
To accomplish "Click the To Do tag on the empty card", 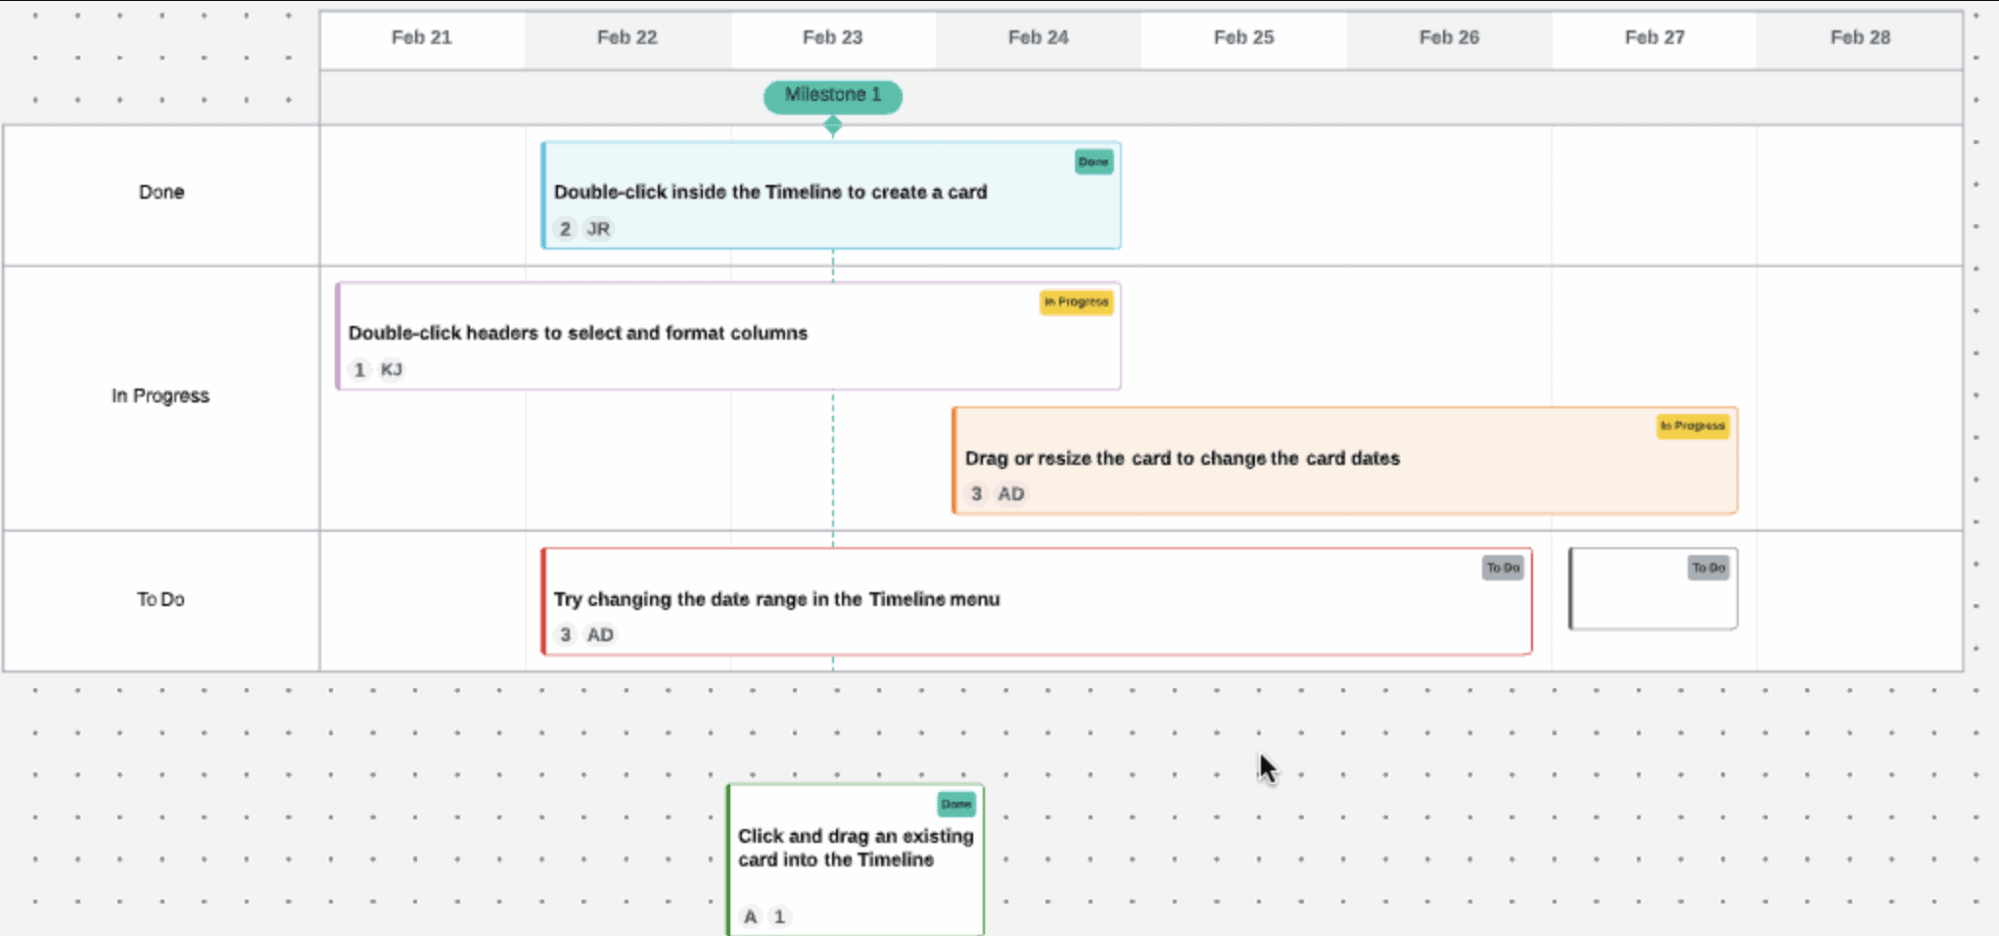I will [x=1709, y=568].
